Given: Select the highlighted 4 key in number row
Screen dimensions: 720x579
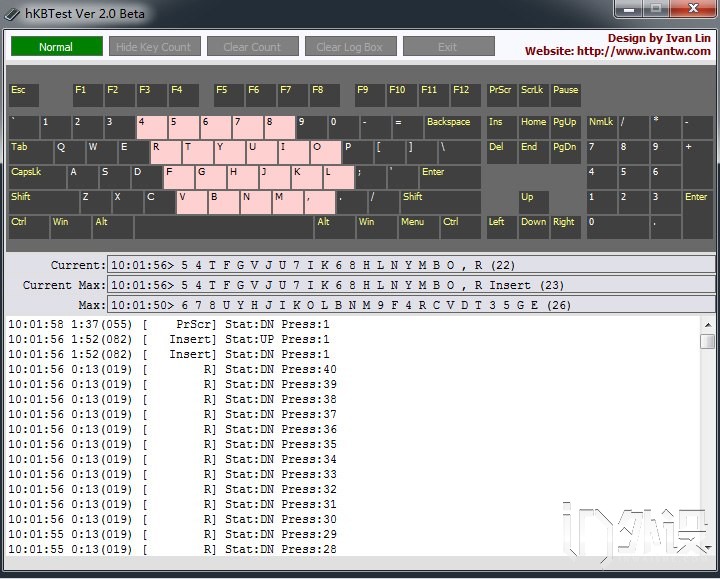Looking at the screenshot, I should [x=152, y=127].
